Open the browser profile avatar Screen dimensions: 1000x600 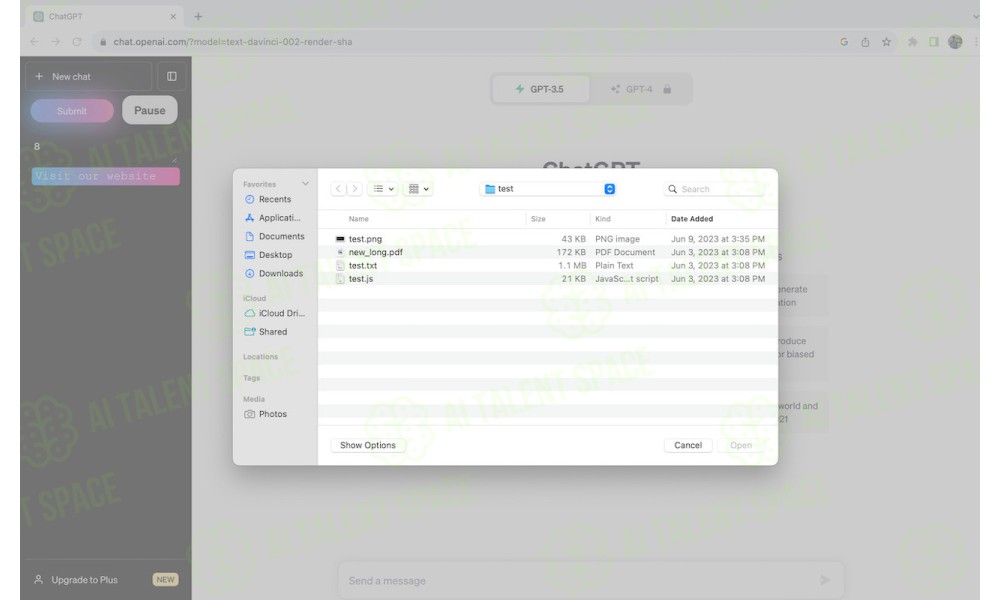(x=955, y=42)
